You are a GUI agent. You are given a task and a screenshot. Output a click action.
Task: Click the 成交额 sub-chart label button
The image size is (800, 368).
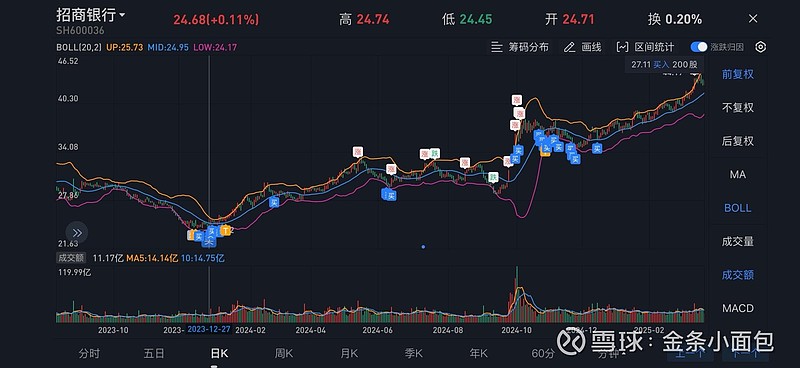pyautogui.click(x=71, y=258)
